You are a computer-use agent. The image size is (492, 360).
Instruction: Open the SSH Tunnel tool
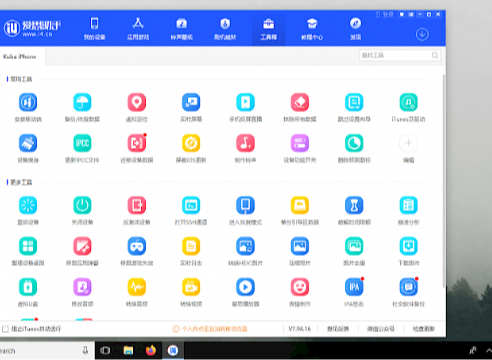click(191, 205)
